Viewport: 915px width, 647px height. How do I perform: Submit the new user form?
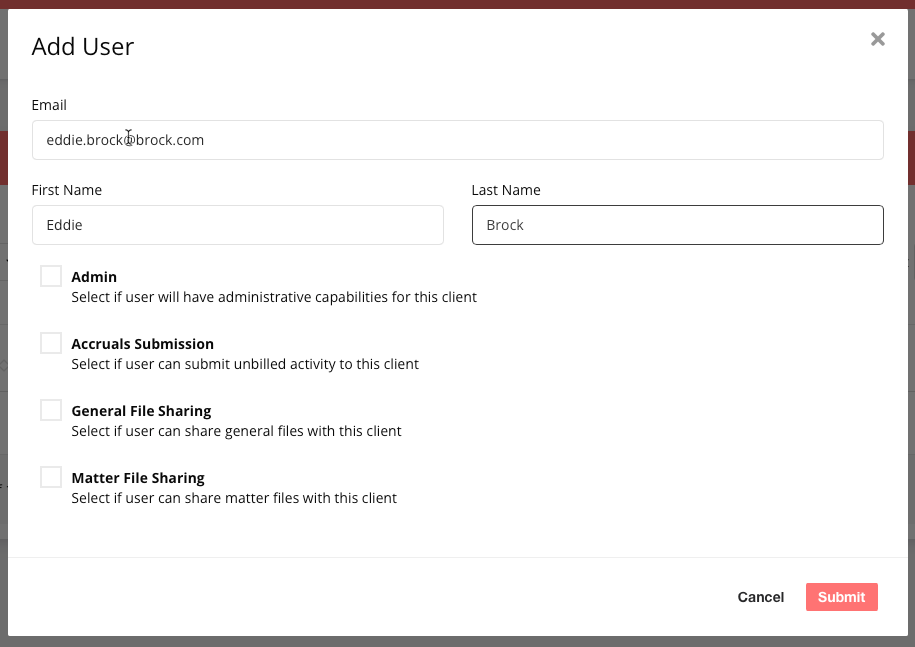pos(841,597)
